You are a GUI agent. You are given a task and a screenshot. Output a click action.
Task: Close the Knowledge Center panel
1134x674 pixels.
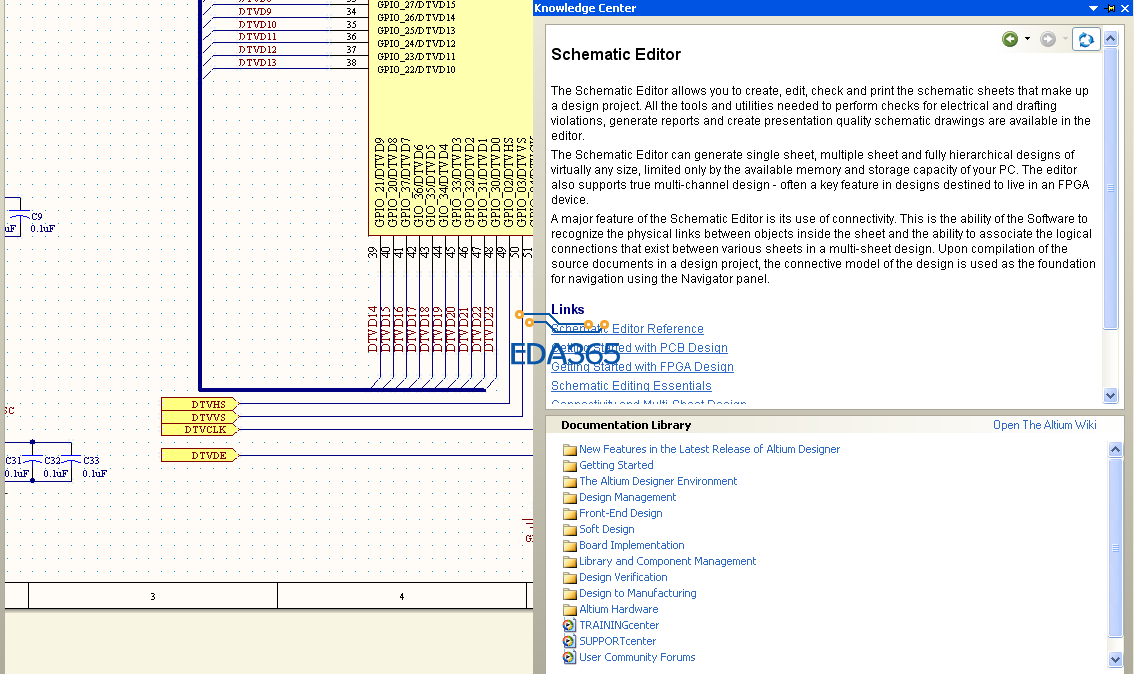tap(1125, 8)
